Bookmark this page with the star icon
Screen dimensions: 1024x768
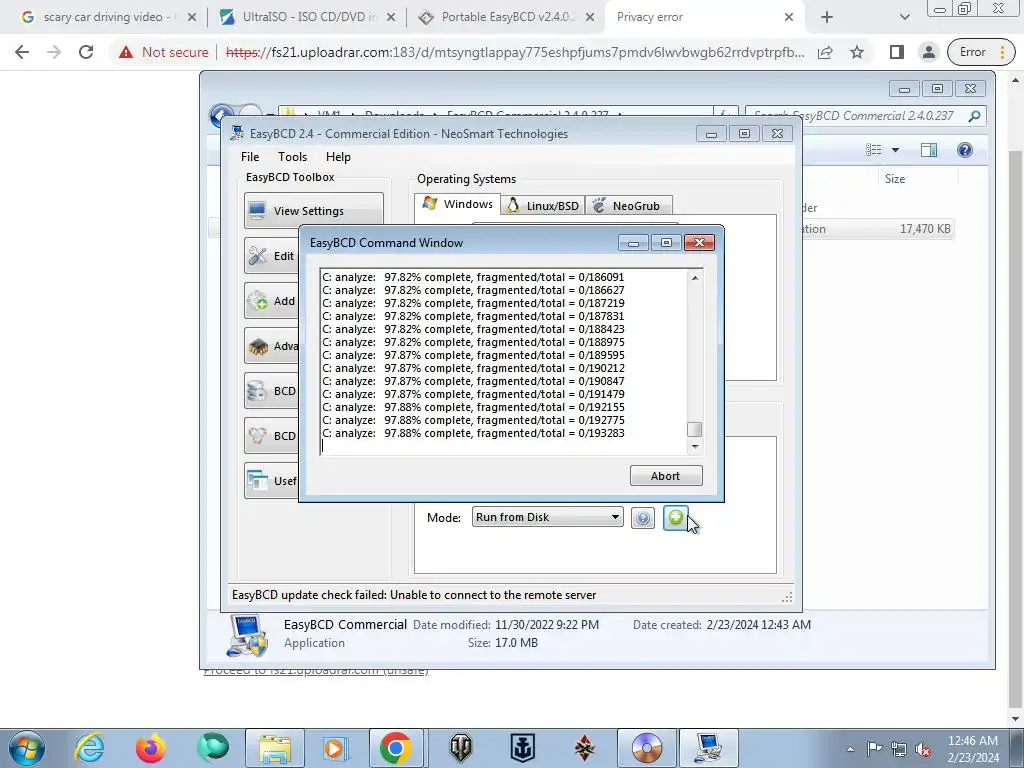click(x=857, y=52)
